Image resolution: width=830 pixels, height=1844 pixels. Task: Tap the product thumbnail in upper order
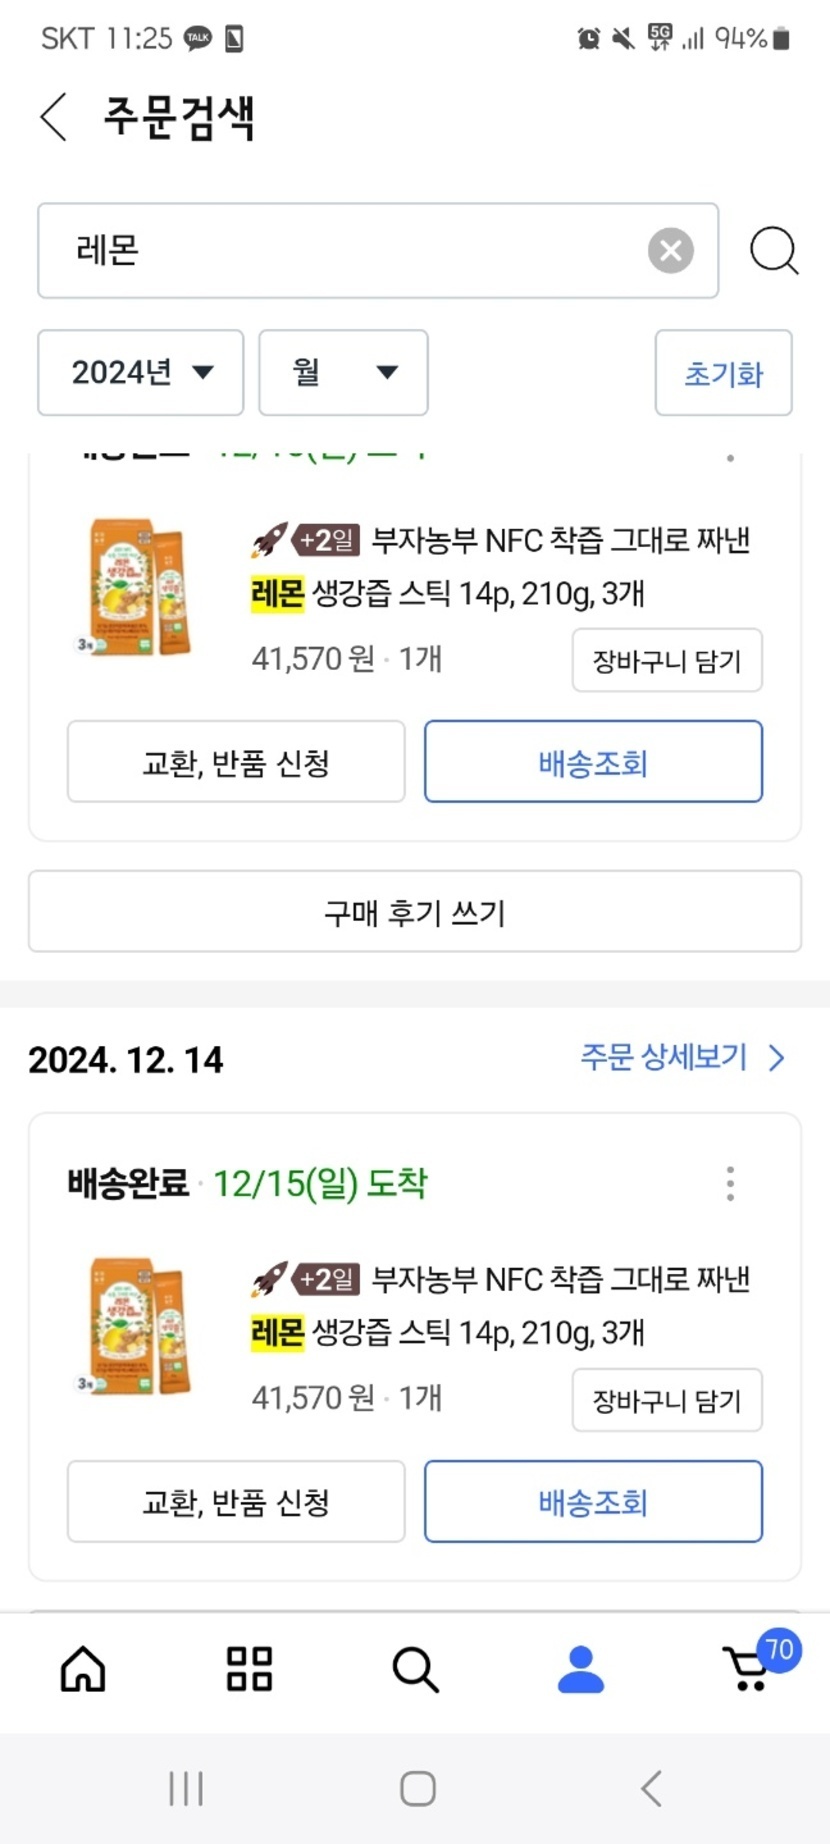click(x=136, y=586)
